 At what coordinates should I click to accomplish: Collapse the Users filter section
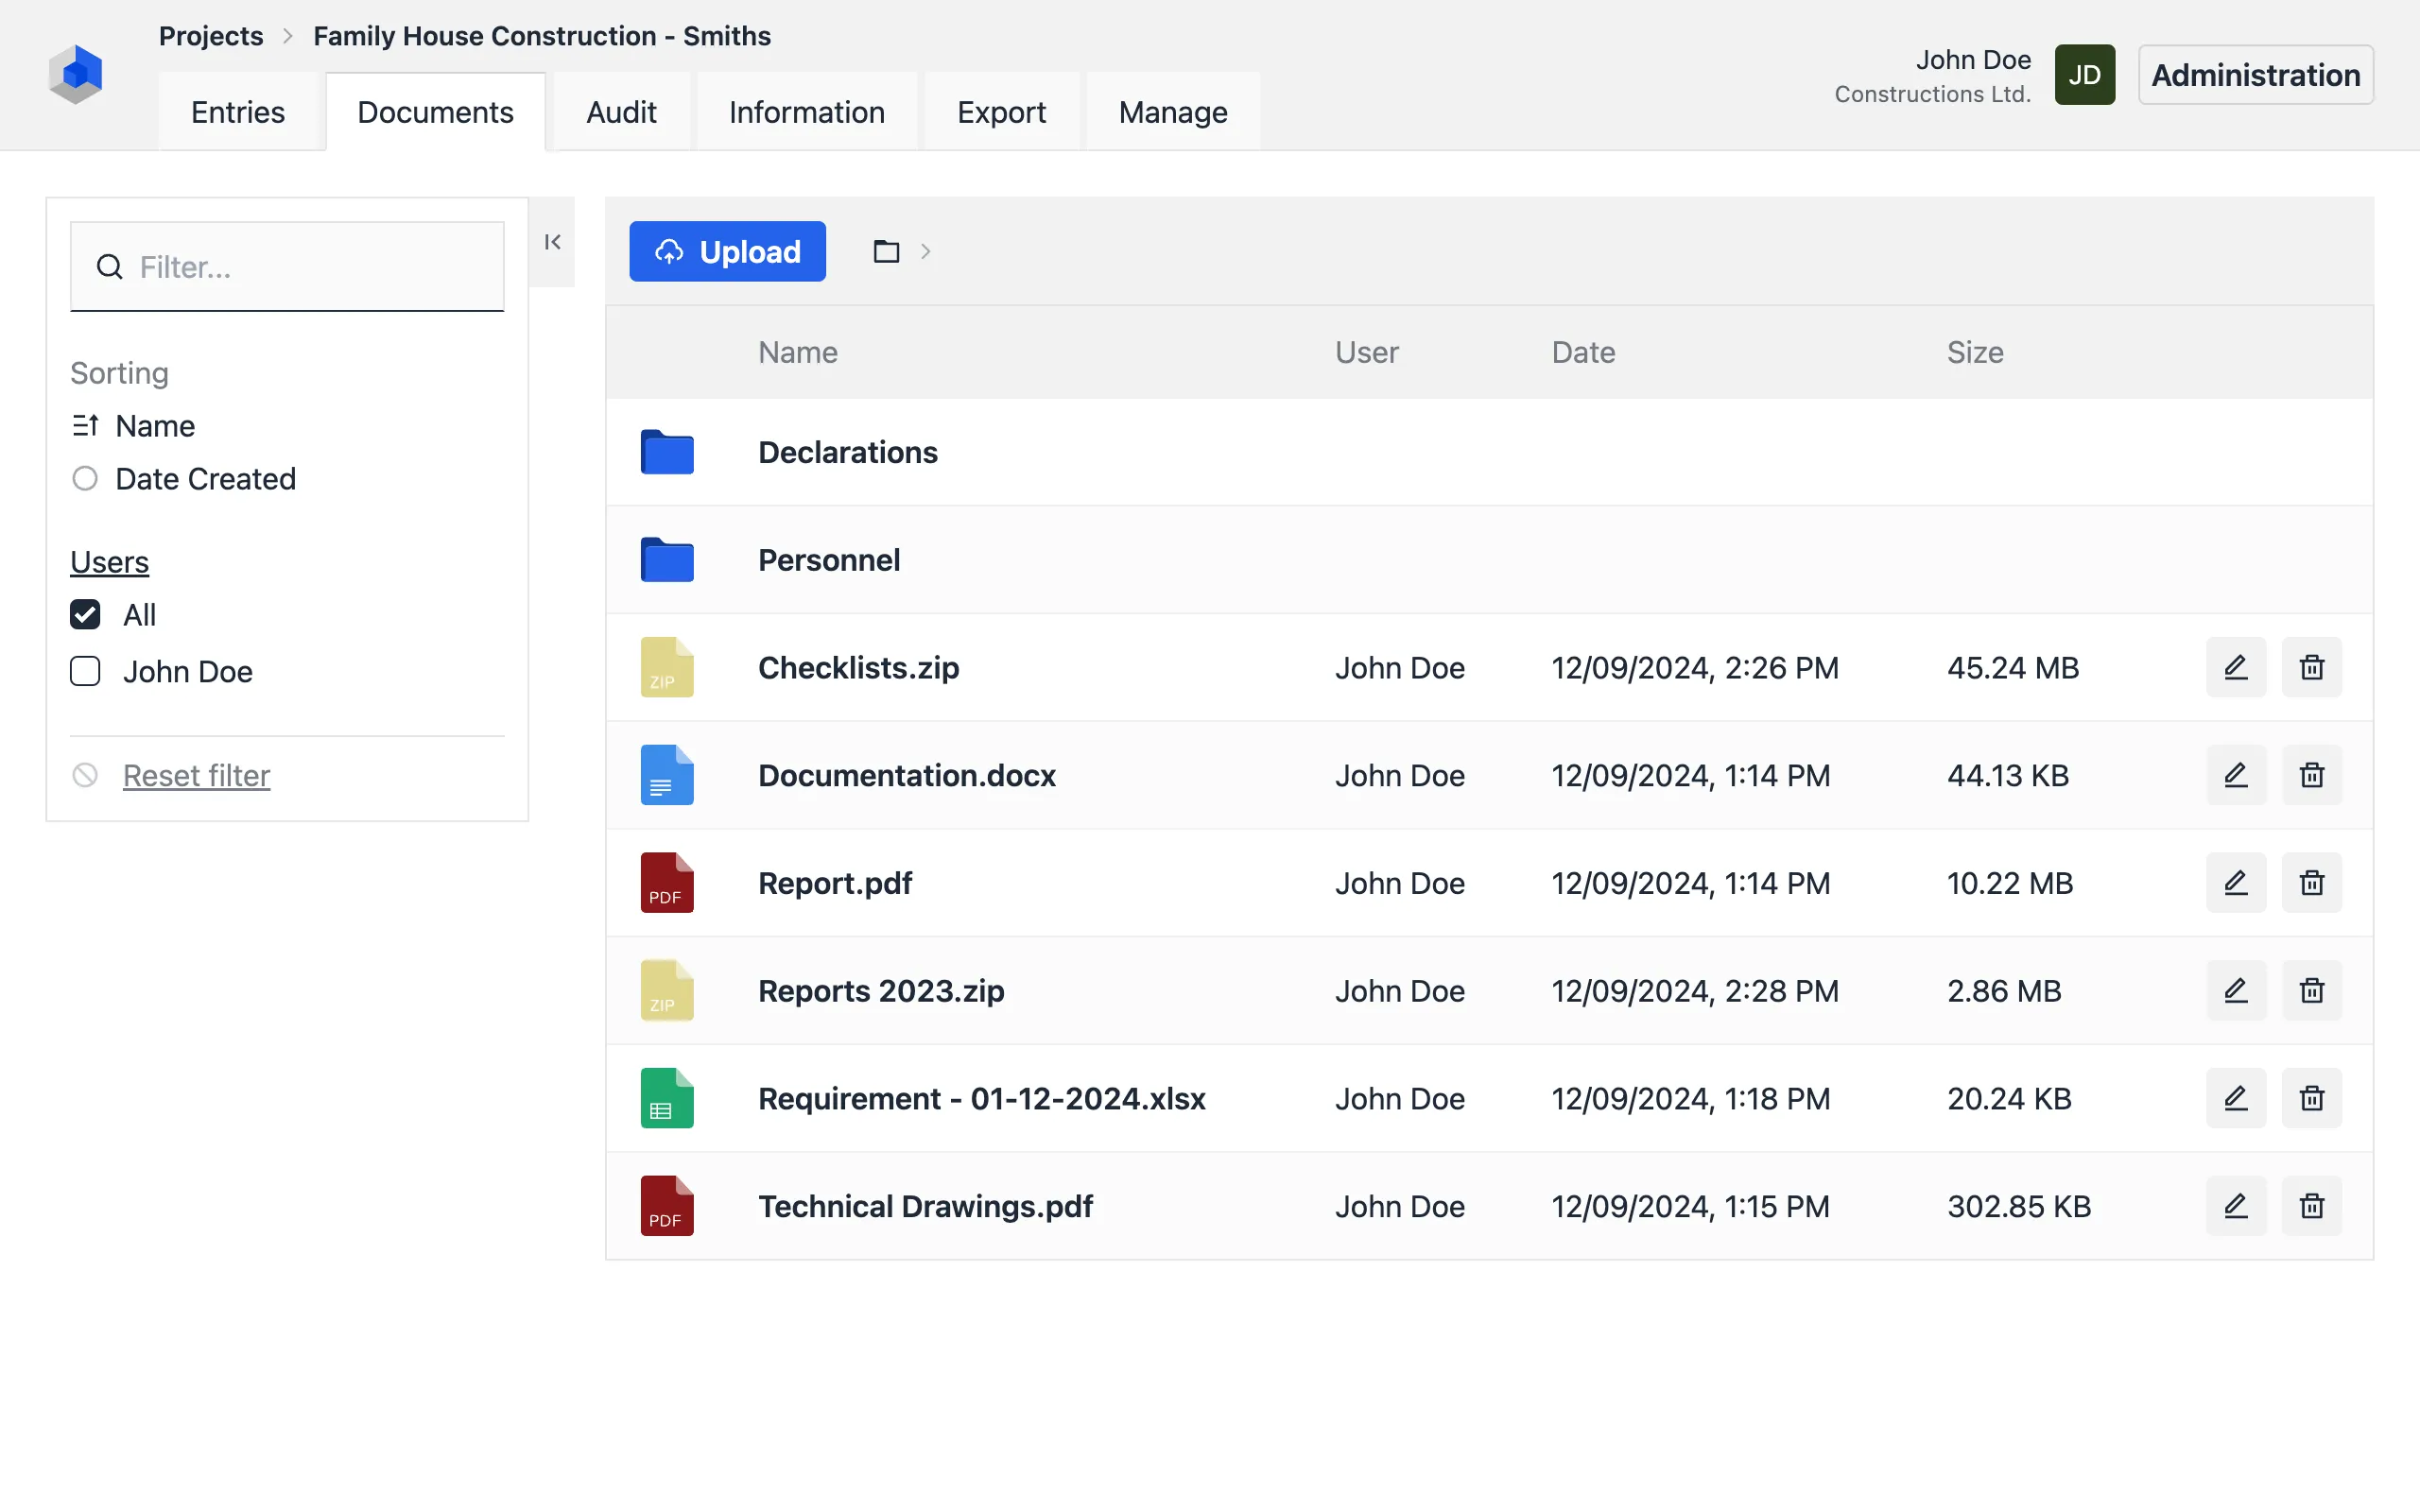[x=109, y=562]
